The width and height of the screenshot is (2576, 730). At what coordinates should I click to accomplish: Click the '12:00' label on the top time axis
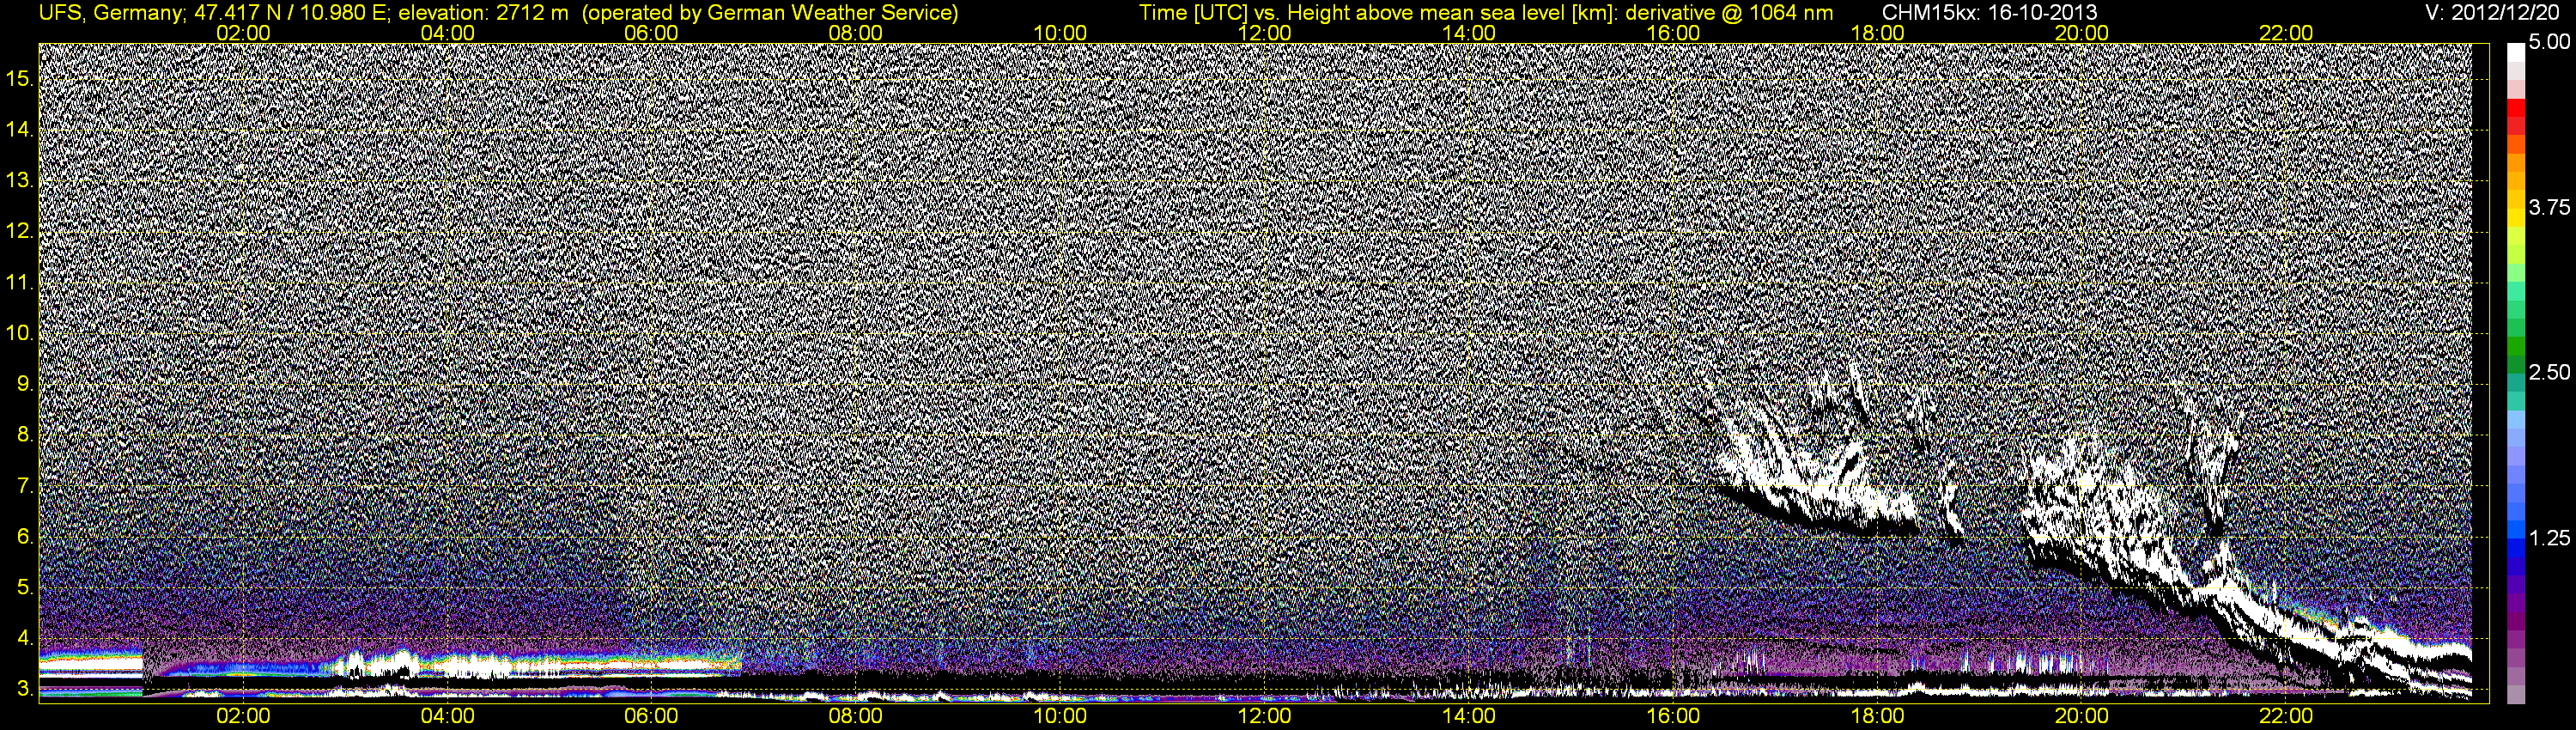1264,33
